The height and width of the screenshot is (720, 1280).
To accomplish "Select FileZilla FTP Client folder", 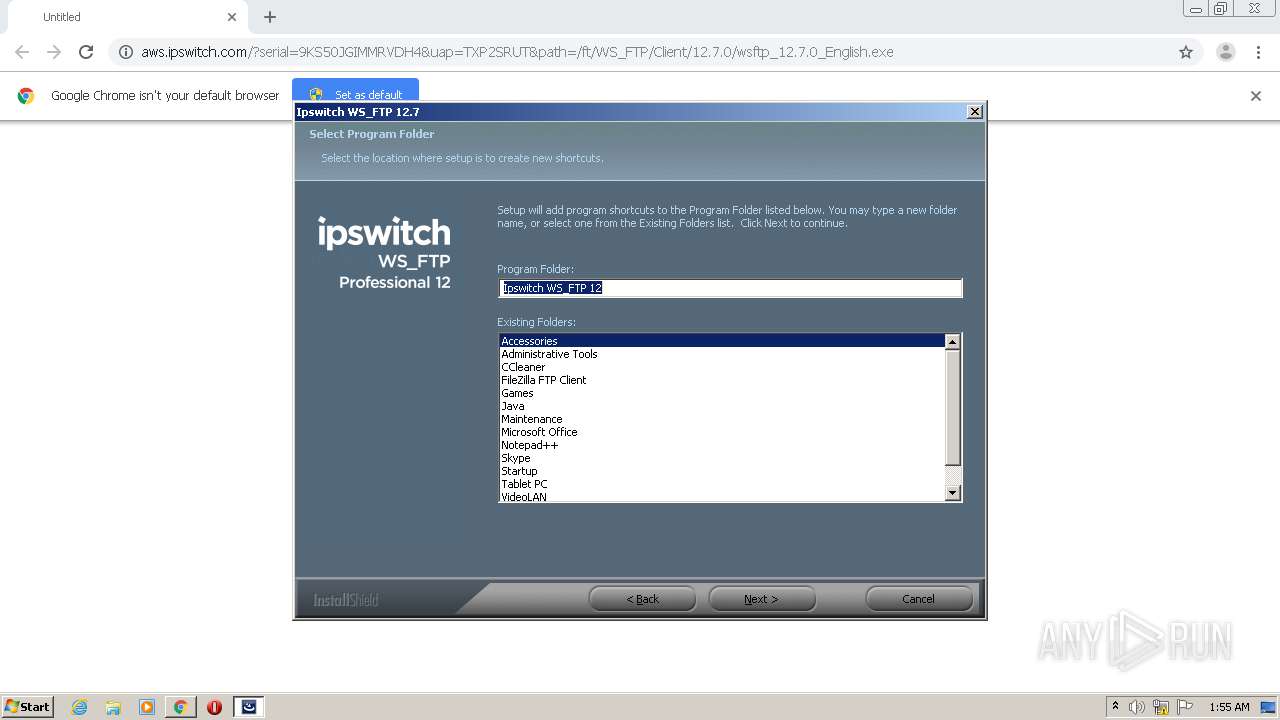I will [722, 380].
